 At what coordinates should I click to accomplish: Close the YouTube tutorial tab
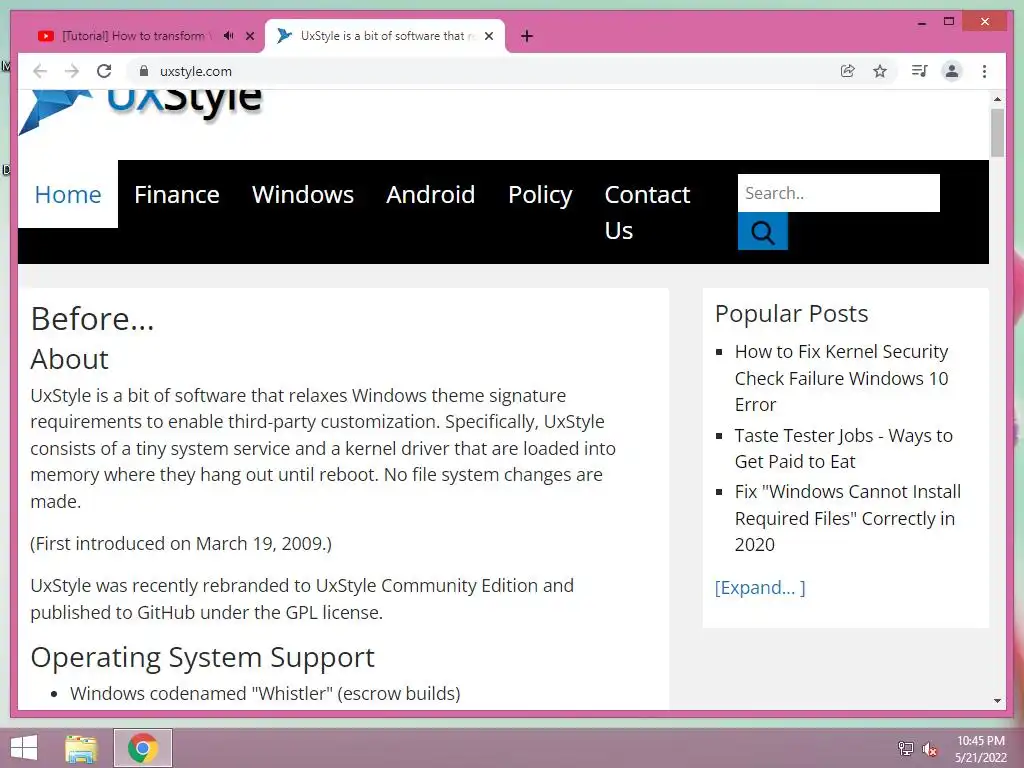250,36
